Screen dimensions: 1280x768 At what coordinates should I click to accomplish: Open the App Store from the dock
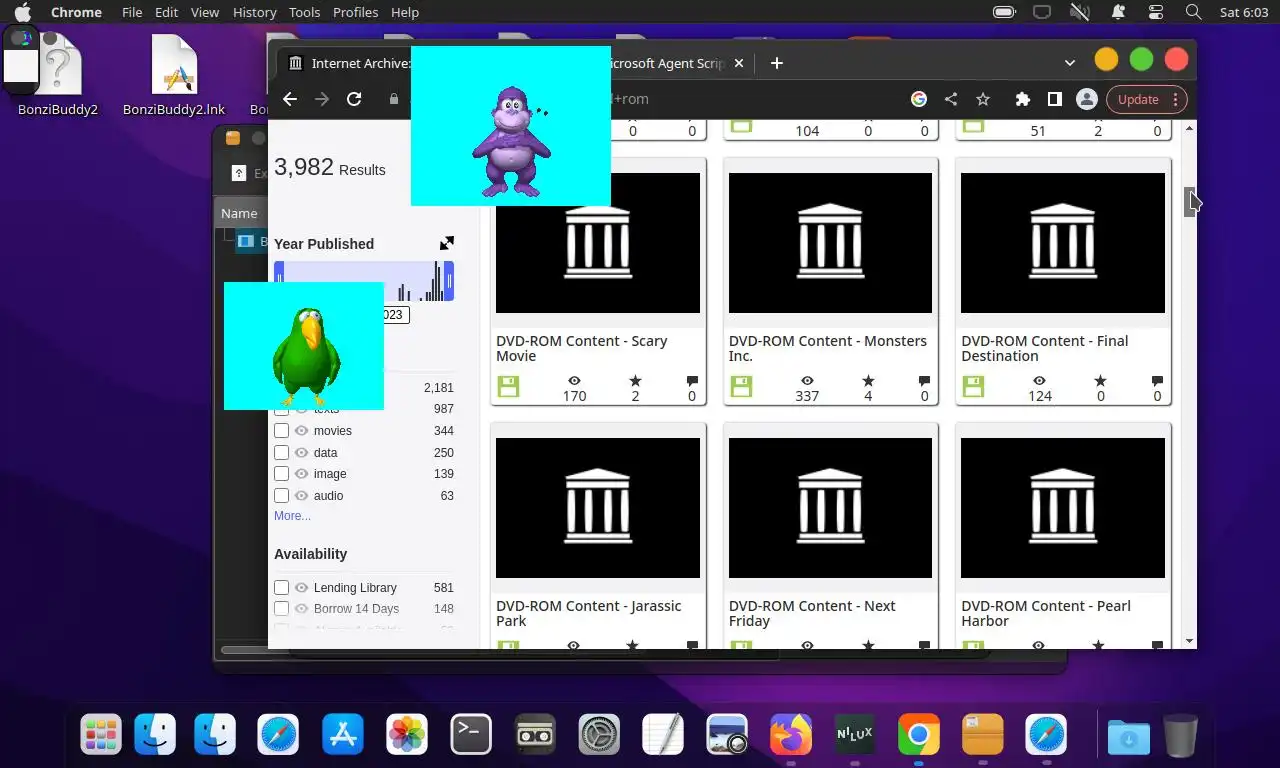343,735
